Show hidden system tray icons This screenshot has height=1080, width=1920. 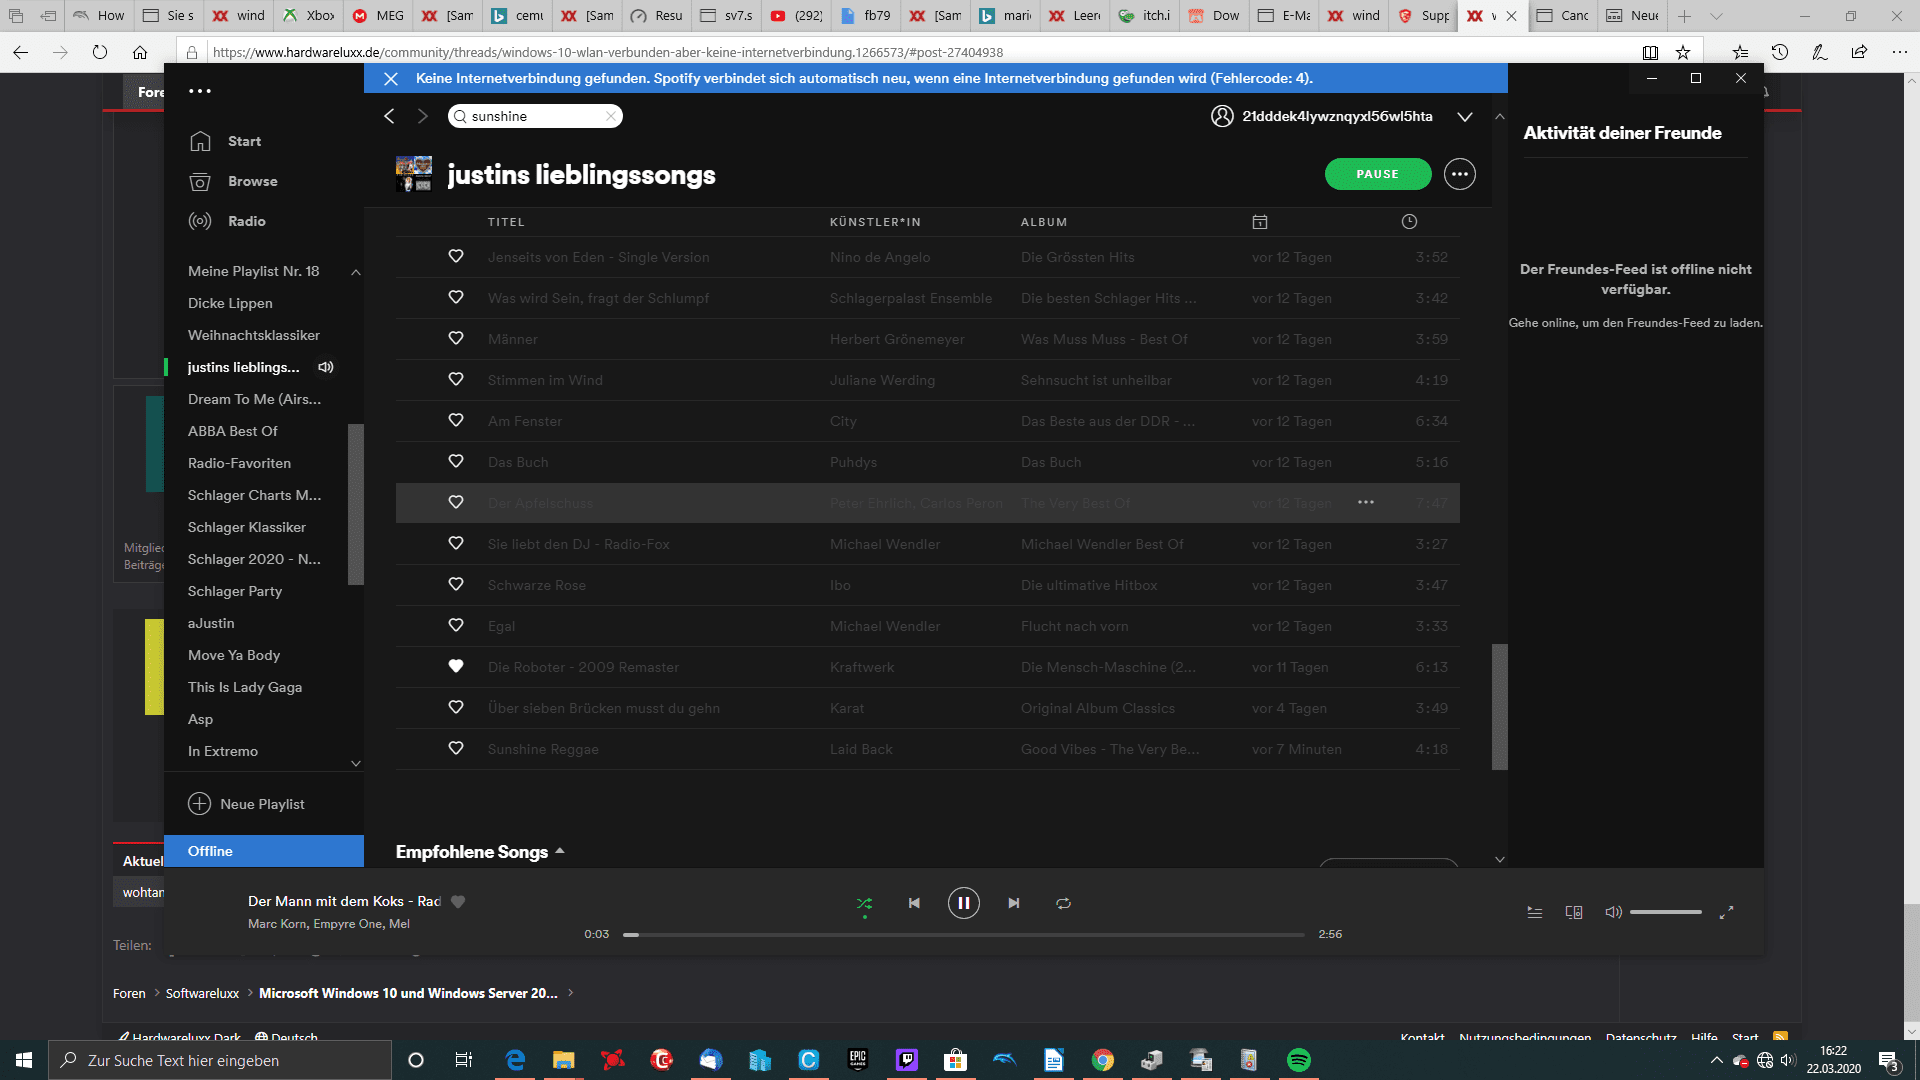(1716, 1060)
